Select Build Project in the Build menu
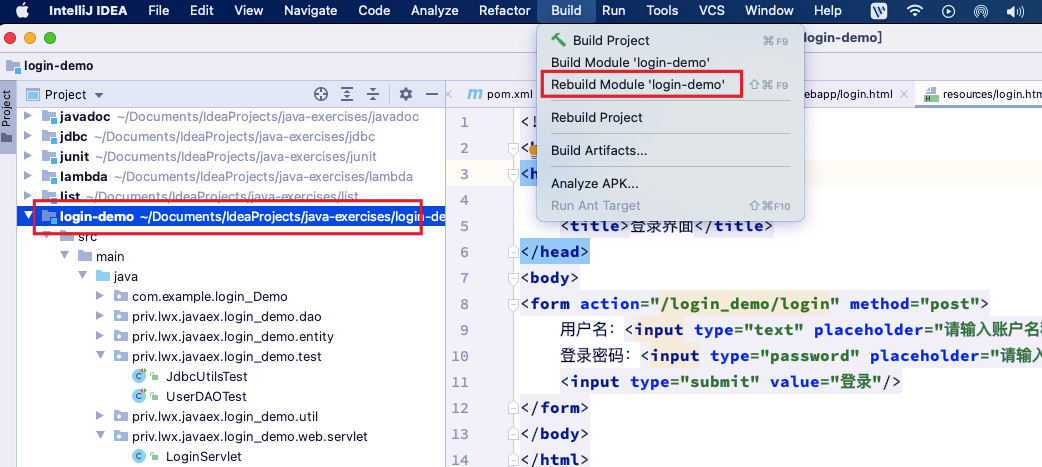The image size is (1042, 467). [x=670, y=41]
